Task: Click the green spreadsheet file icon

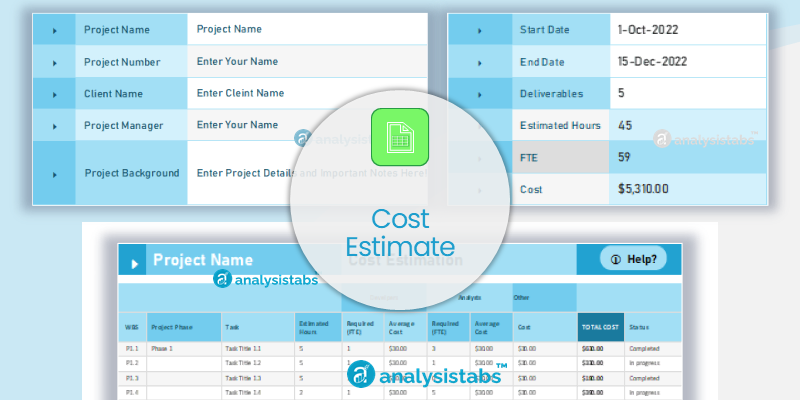Action: pos(400,137)
